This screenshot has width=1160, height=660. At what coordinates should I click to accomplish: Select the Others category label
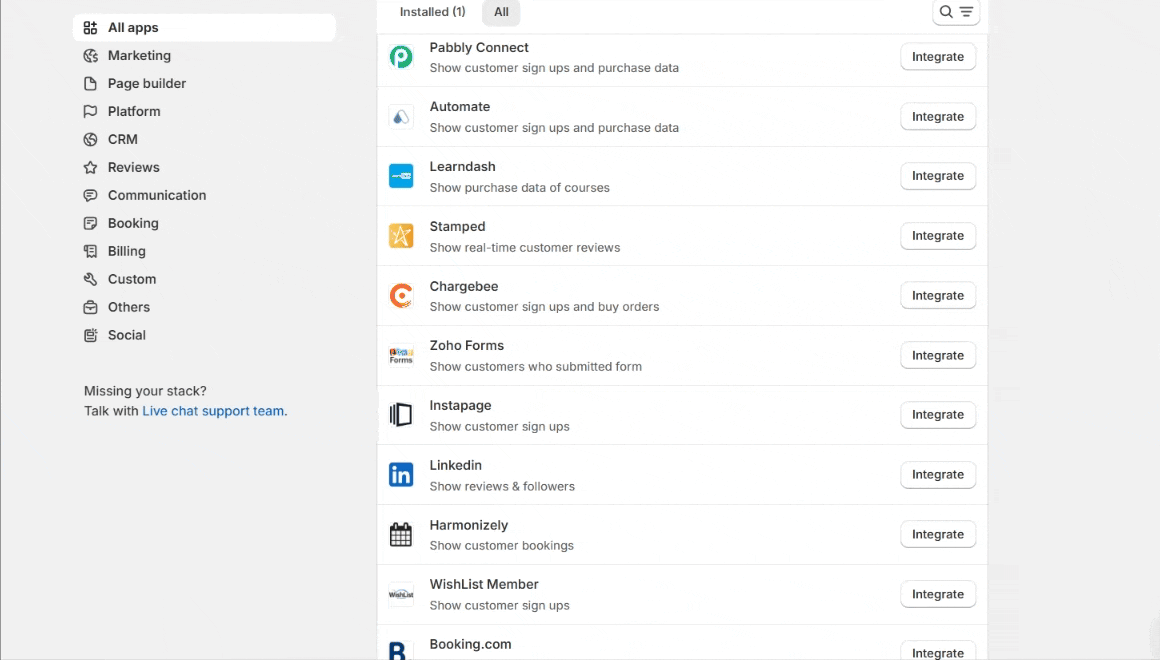point(129,307)
